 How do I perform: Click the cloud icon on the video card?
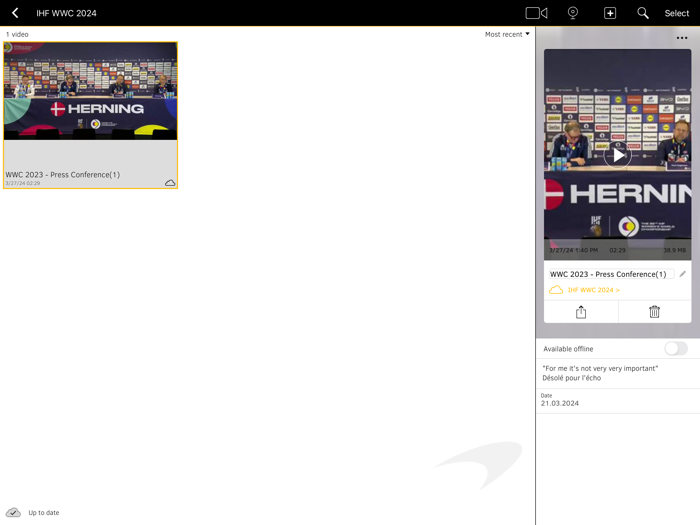pyautogui.click(x=170, y=183)
